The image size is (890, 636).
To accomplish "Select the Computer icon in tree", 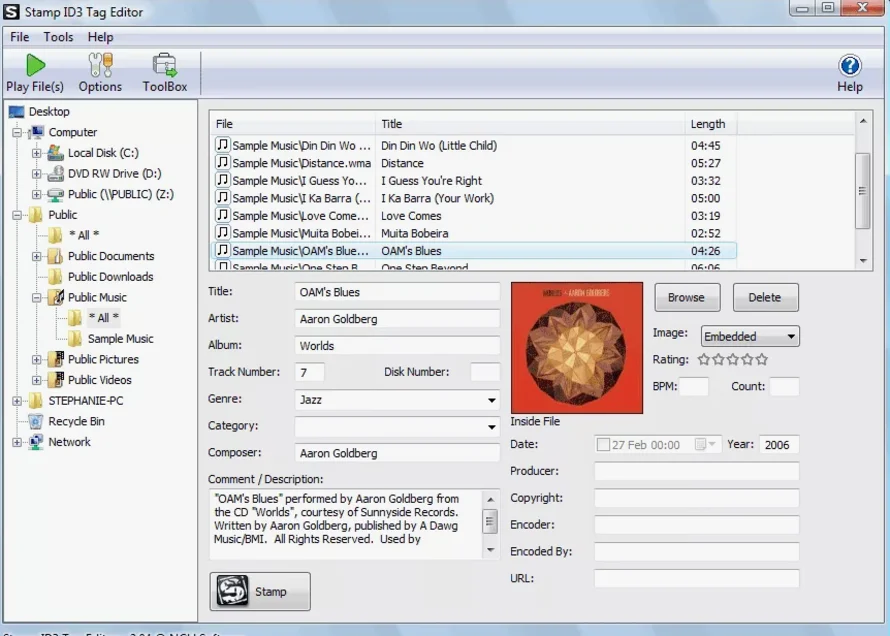I will (x=37, y=132).
